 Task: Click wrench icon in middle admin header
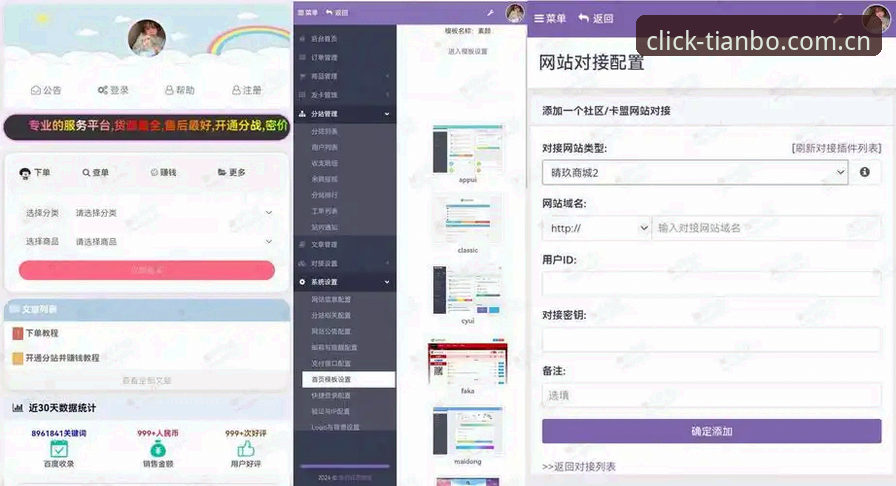[x=490, y=13]
